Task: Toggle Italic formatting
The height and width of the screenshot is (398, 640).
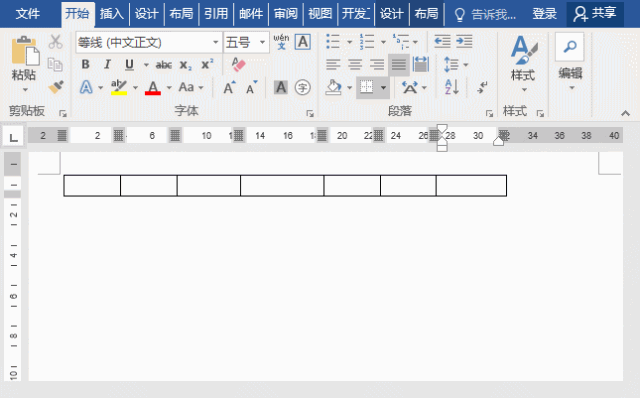Action: [x=107, y=64]
